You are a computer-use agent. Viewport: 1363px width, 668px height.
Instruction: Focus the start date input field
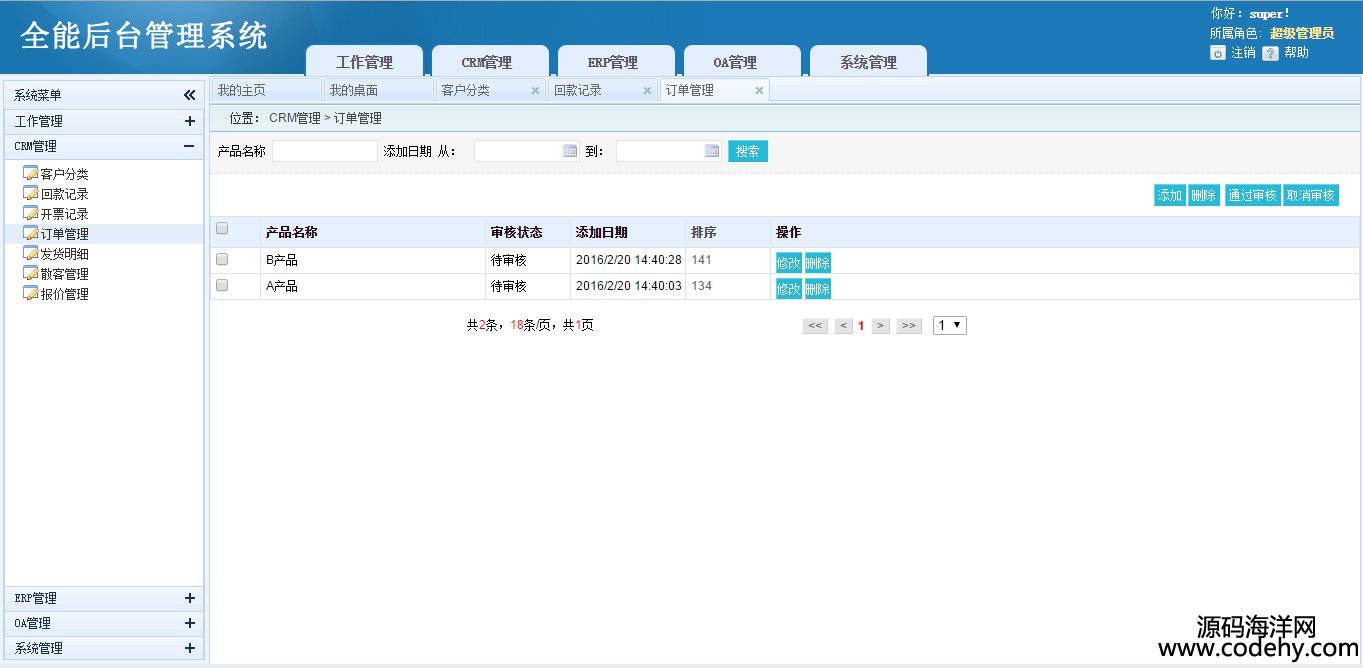click(x=526, y=151)
